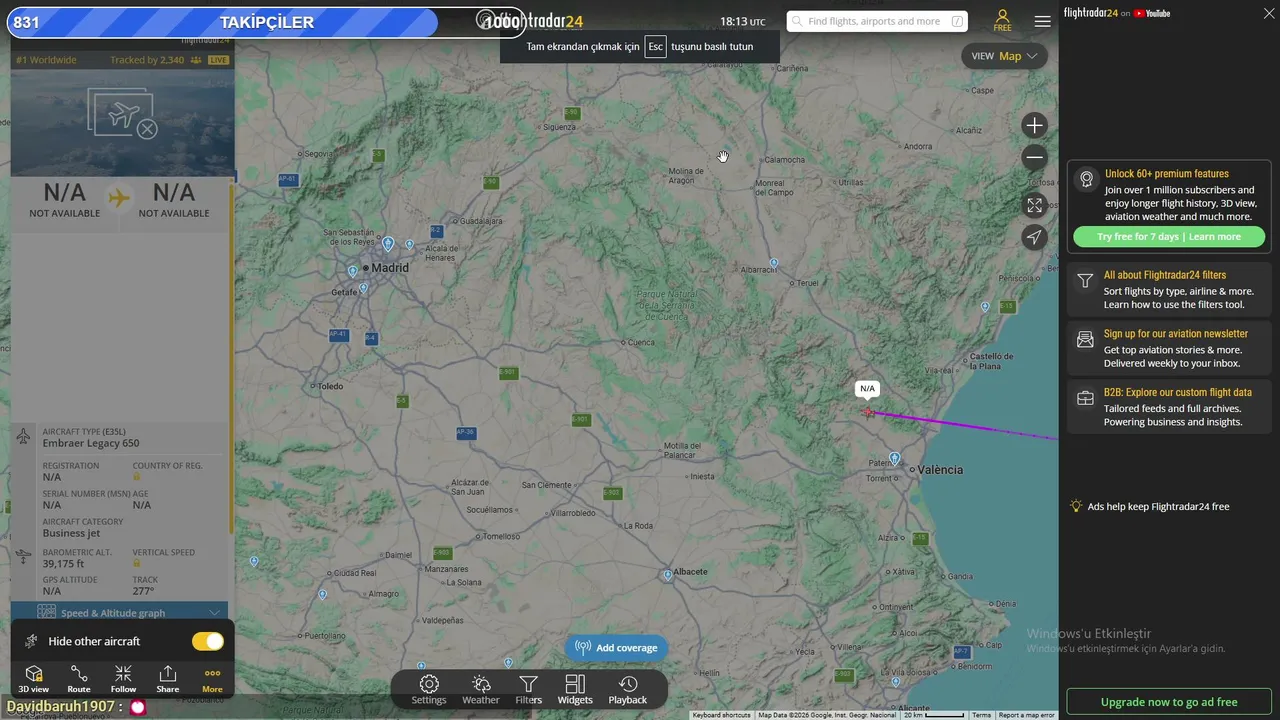1280x720 pixels.
Task: Follow the selected aircraft
Action: [123, 679]
